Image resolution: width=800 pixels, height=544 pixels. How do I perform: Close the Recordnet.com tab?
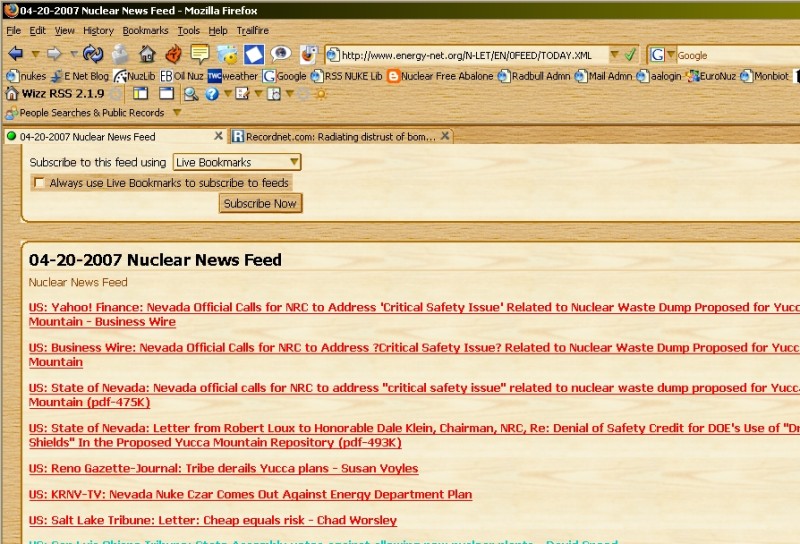(x=445, y=136)
